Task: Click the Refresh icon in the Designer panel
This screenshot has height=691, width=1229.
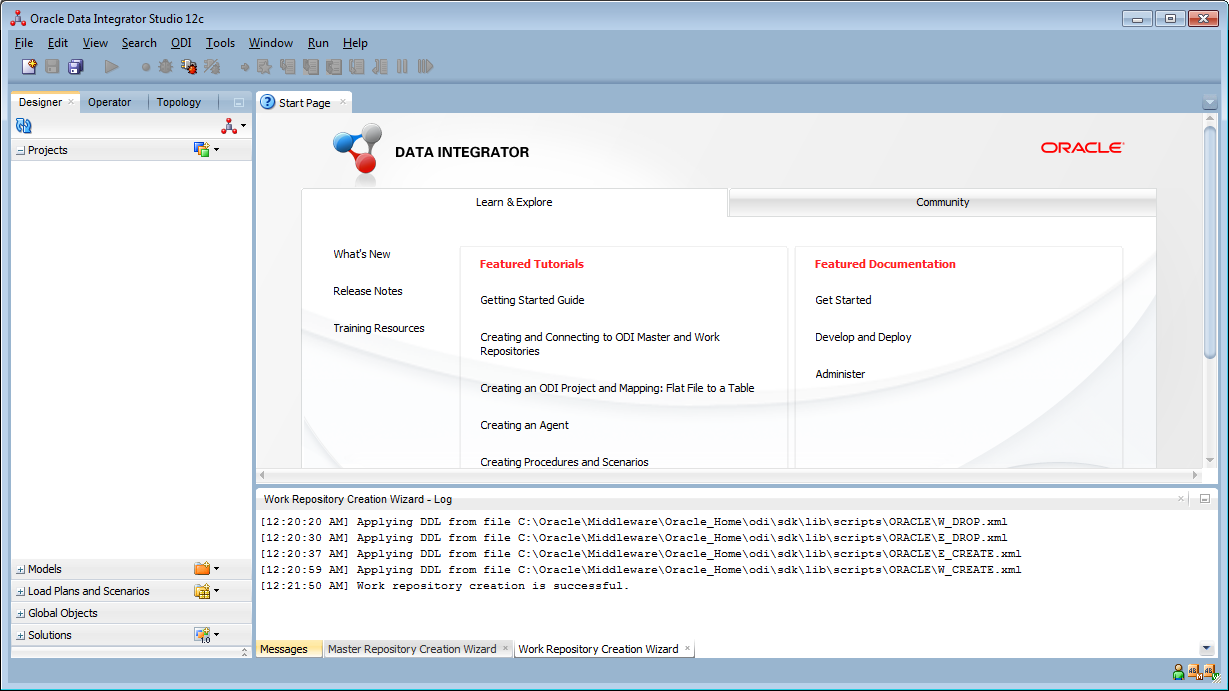Action: 22,125
